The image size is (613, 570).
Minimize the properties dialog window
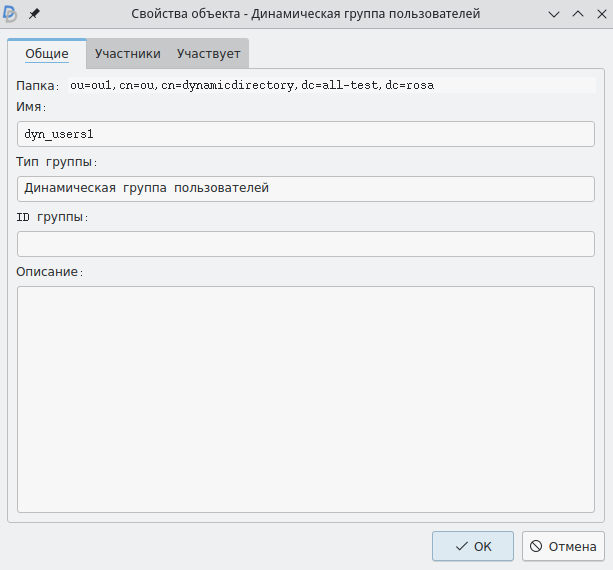555,14
